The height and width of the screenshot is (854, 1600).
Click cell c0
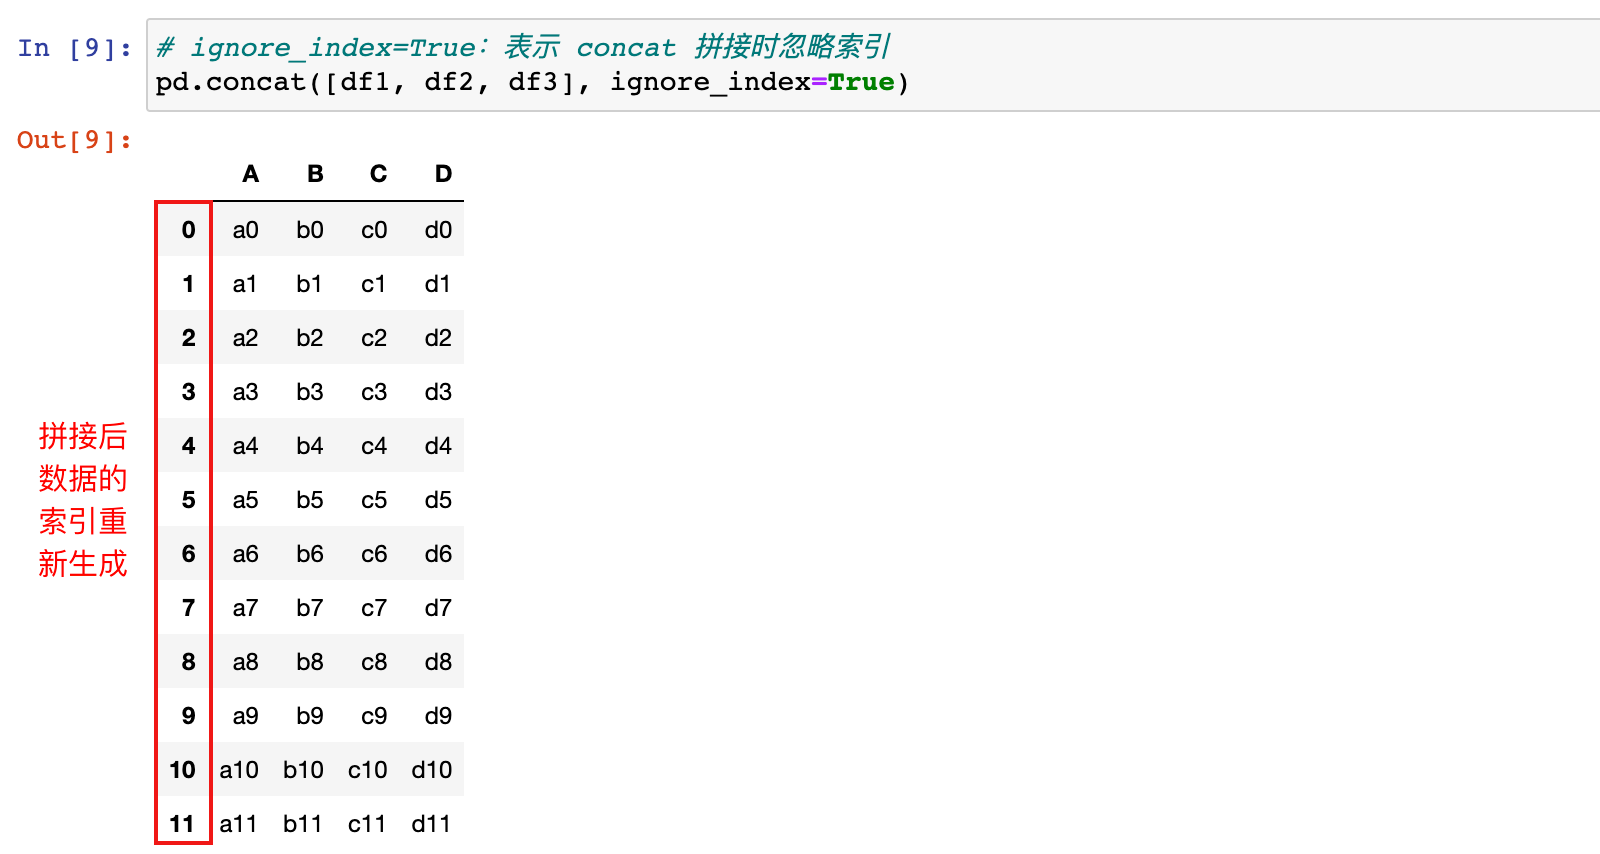(374, 230)
